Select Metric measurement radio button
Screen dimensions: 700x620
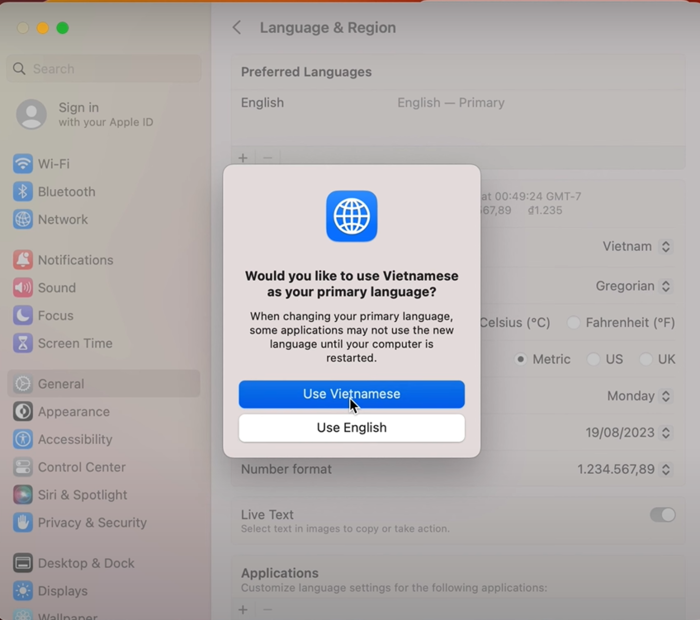coord(520,359)
